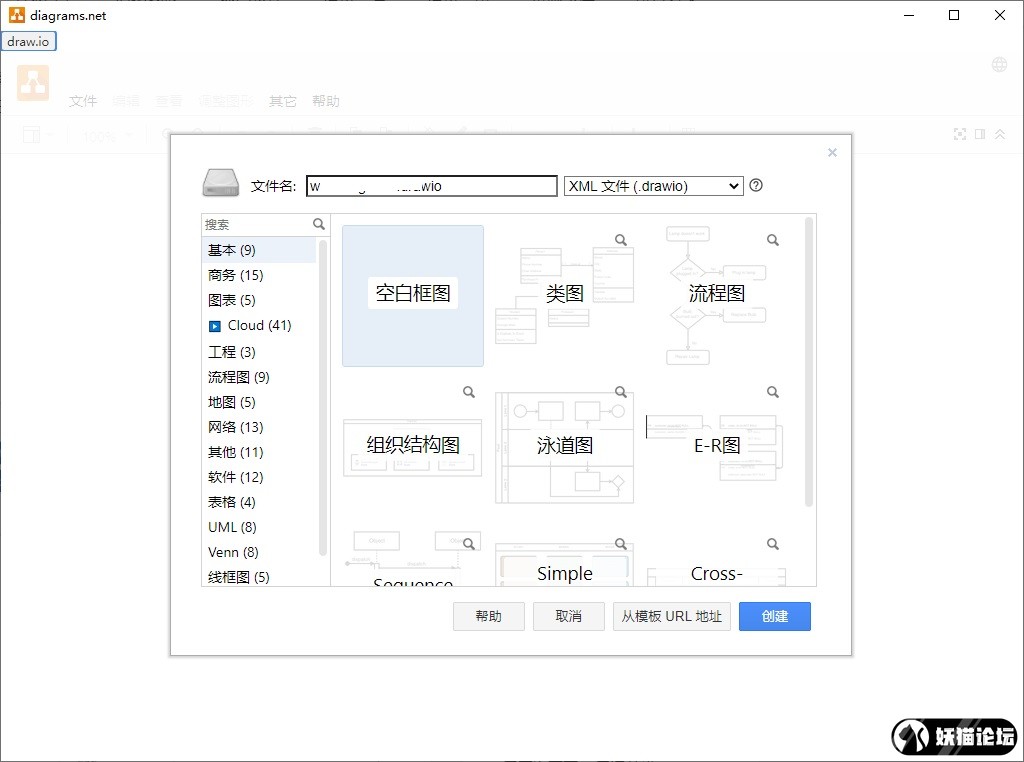Click the blue 创建 create button

775,616
